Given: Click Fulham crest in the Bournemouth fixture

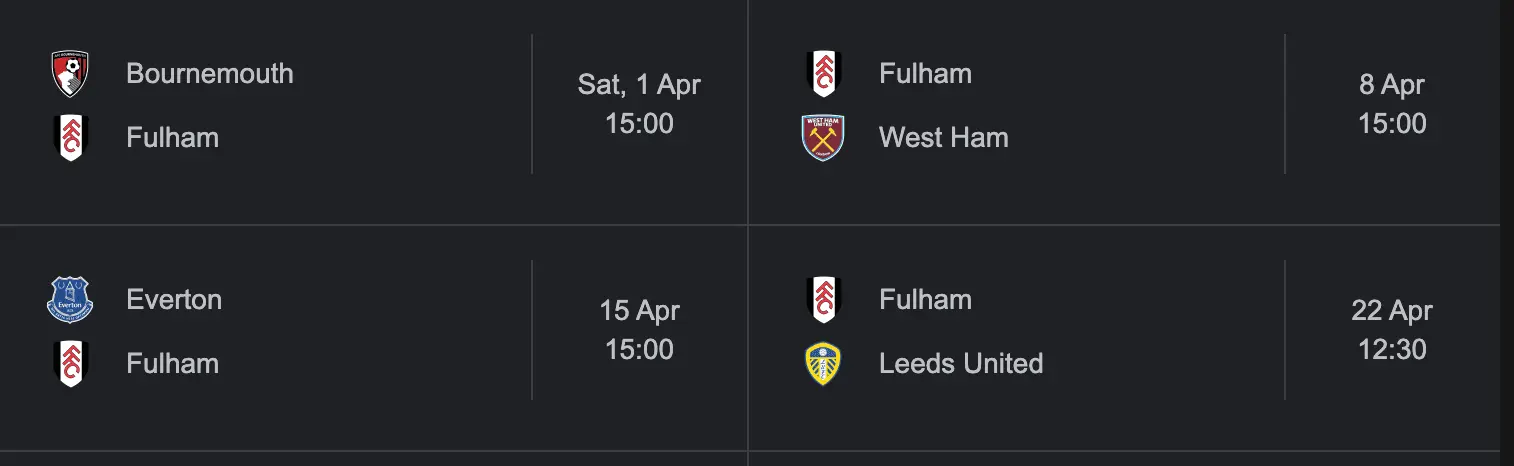Looking at the screenshot, I should tap(71, 138).
